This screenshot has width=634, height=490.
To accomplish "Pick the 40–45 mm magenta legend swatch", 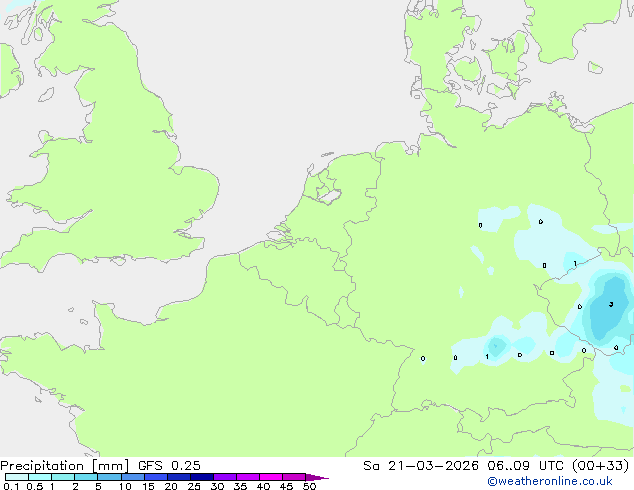I will [271, 477].
